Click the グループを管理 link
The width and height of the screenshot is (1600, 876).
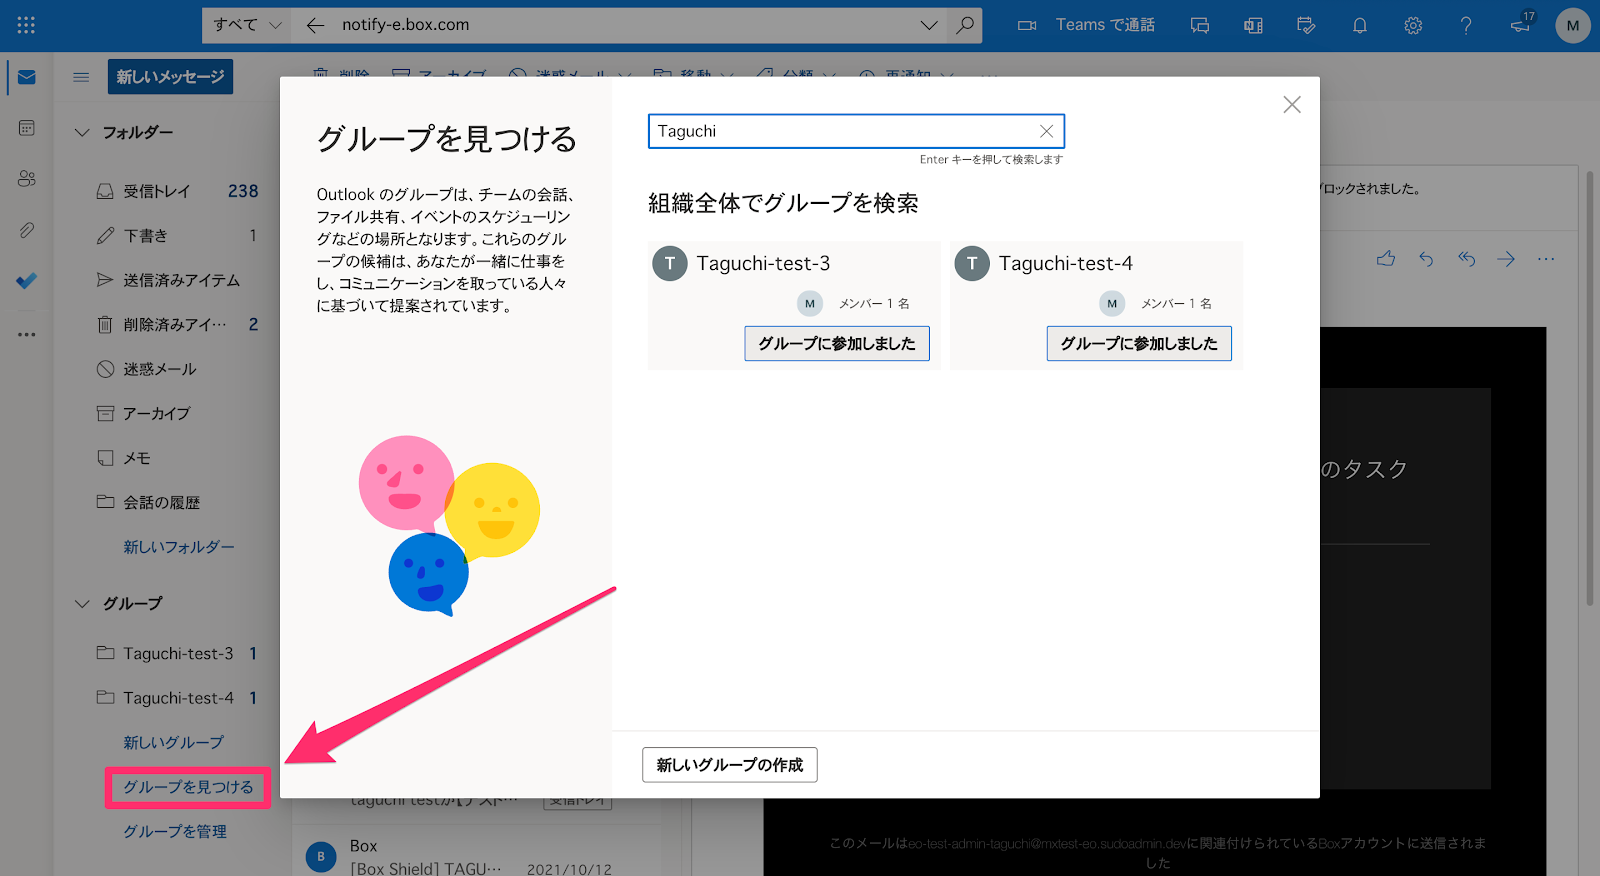[175, 831]
